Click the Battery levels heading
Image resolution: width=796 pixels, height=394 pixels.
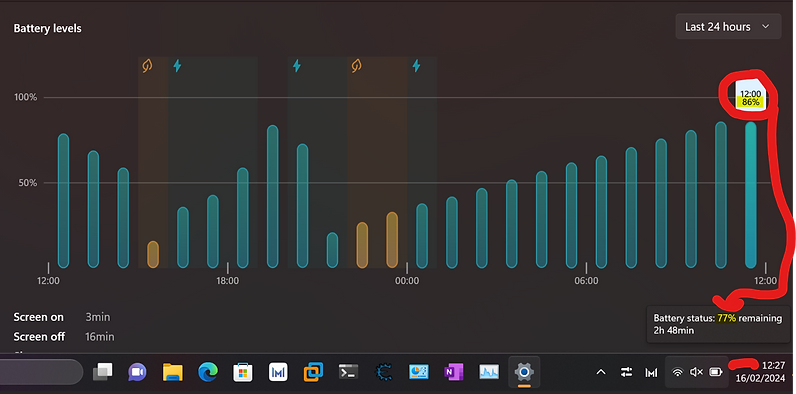[x=47, y=28]
